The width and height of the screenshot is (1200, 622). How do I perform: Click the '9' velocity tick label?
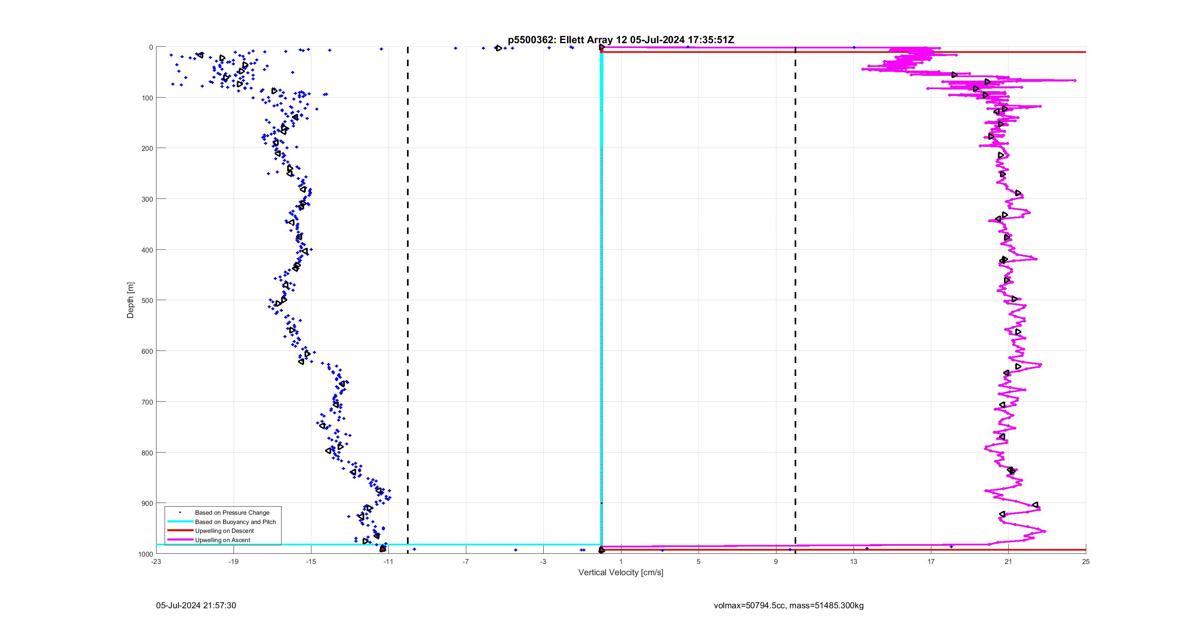coord(776,561)
